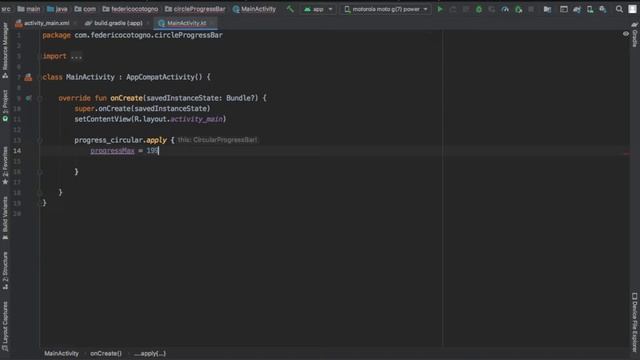
Task: Click fold marker at onCreate closing brace
Action: 40,193
